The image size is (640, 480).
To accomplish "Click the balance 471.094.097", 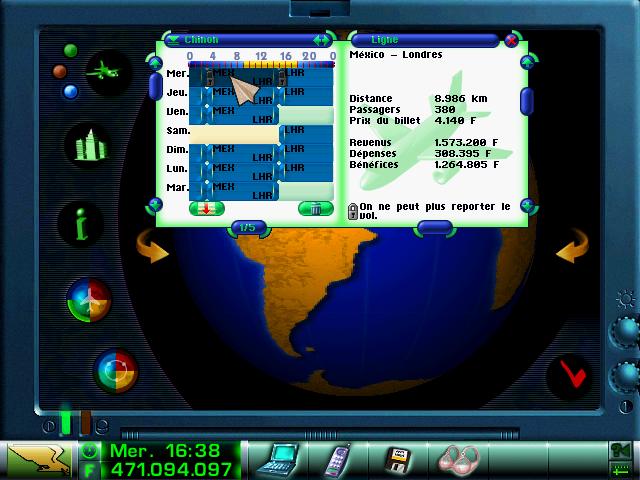I will [172, 470].
